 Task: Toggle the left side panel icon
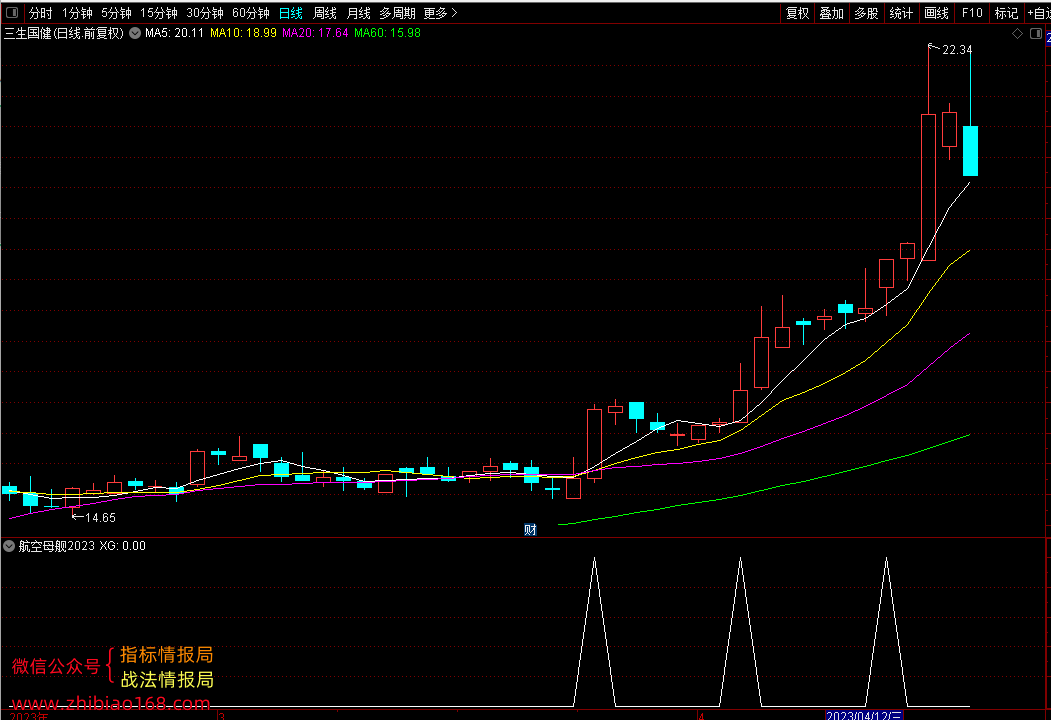11,13
